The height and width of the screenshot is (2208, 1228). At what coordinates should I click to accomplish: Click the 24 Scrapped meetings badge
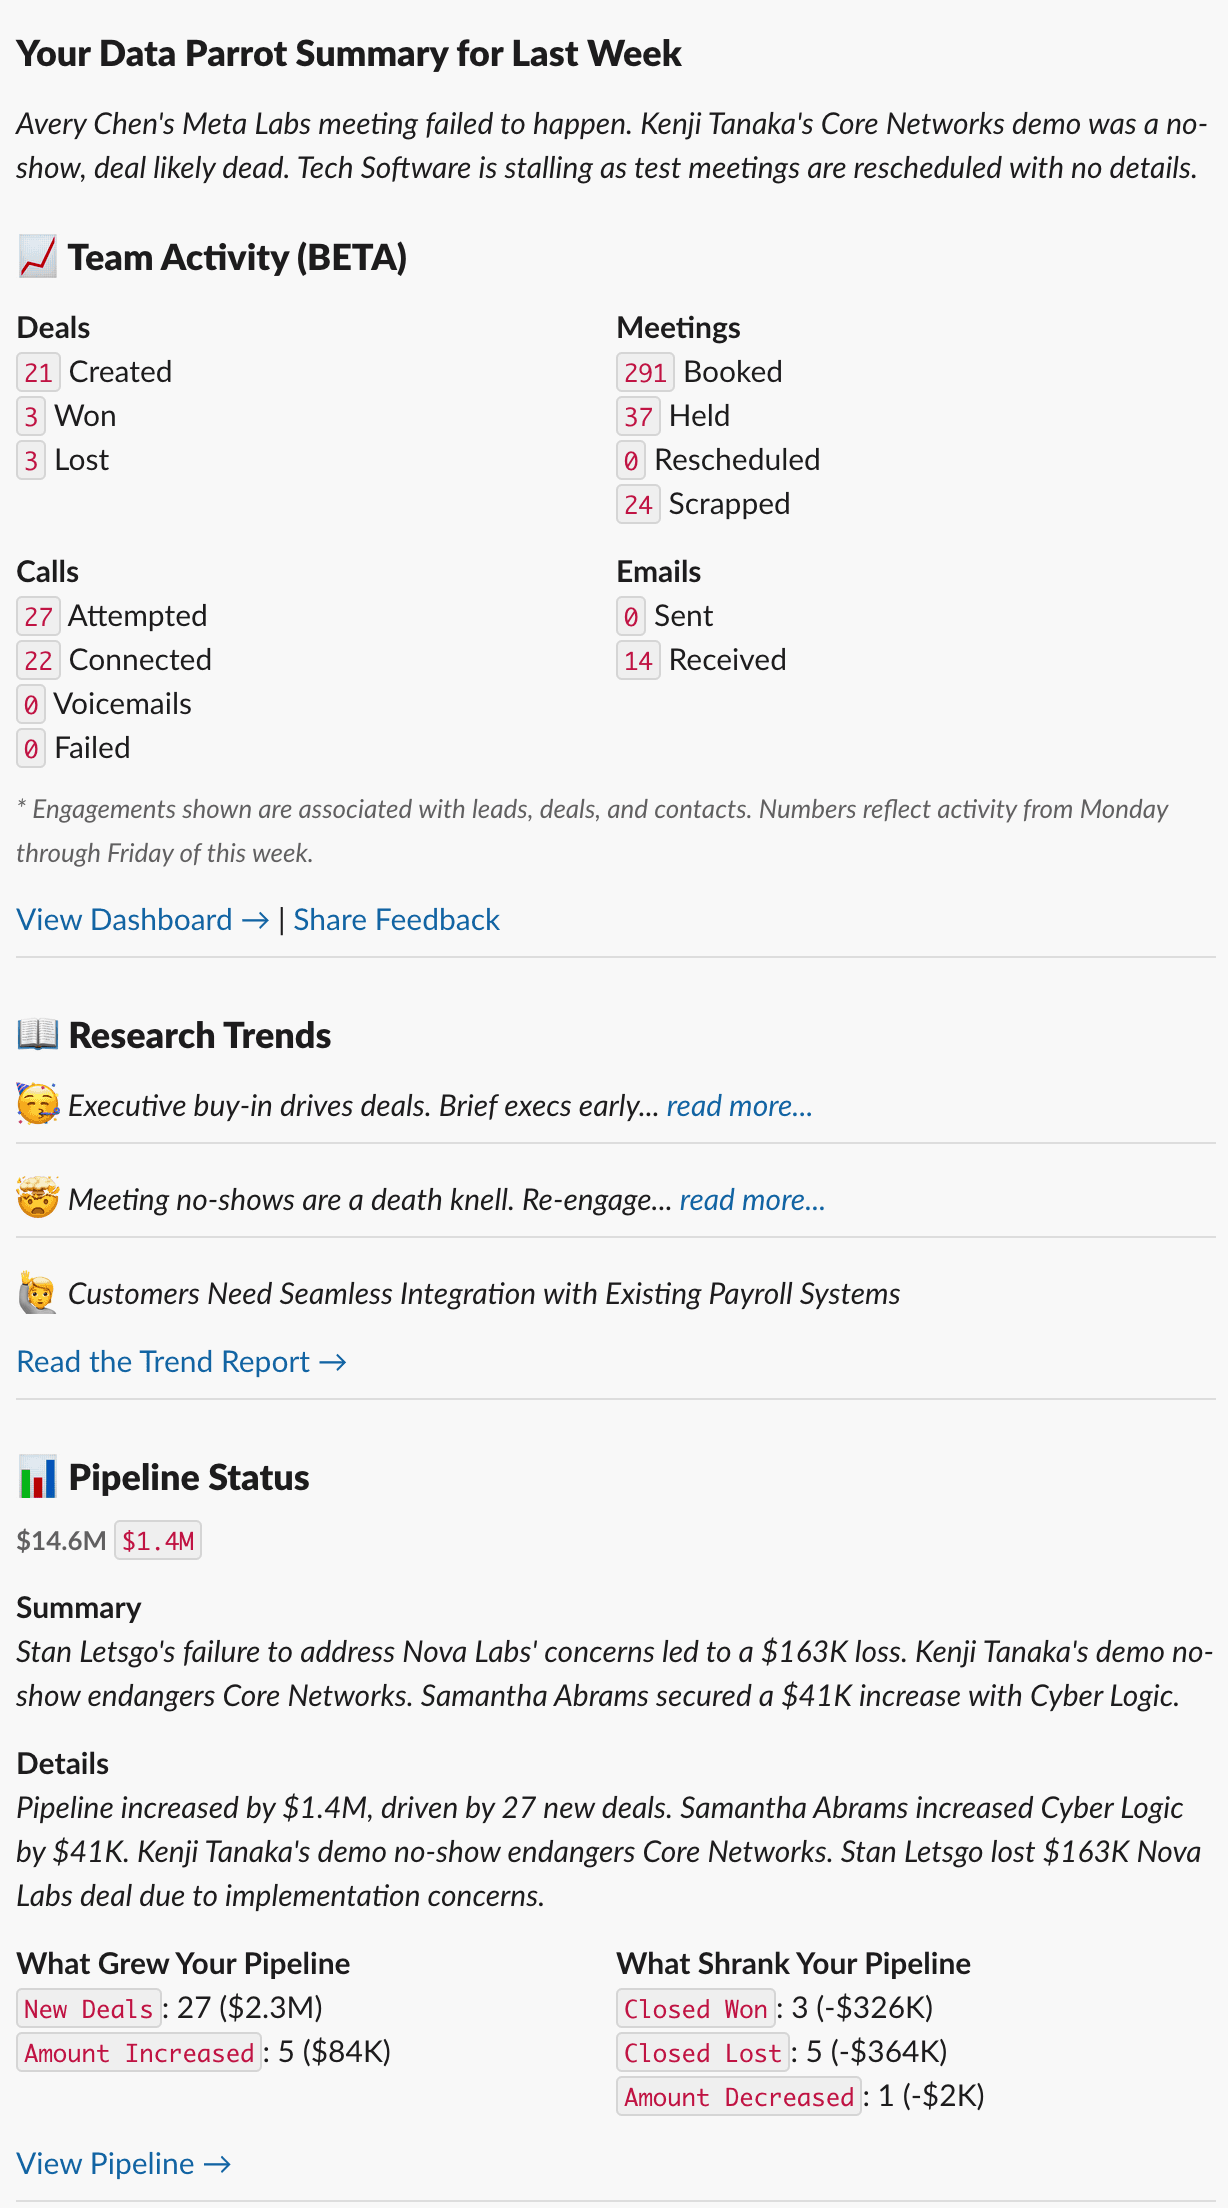coord(637,505)
